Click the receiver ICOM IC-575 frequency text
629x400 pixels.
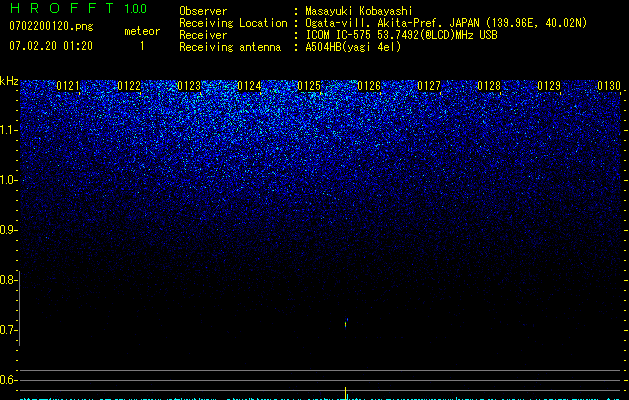(x=401, y=35)
